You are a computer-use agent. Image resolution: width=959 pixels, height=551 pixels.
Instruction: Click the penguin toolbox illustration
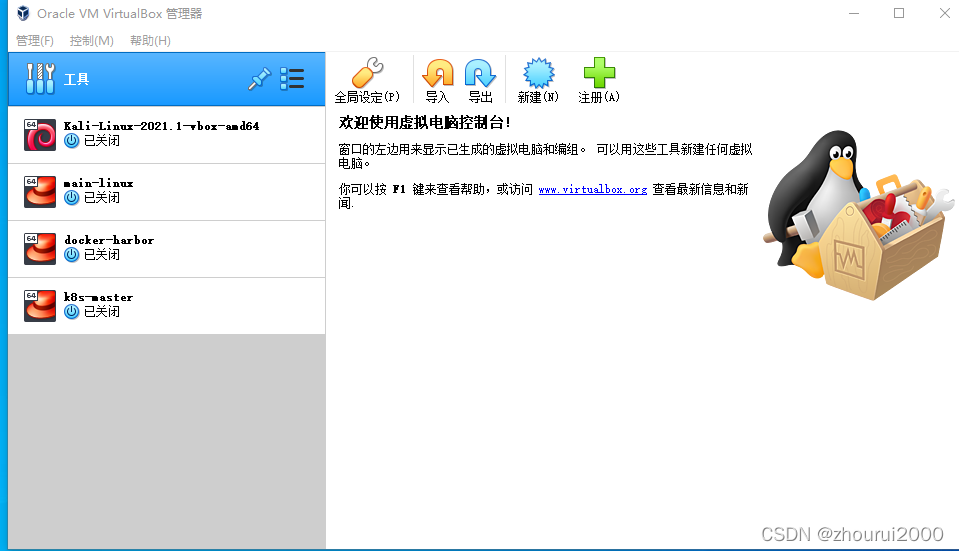859,215
